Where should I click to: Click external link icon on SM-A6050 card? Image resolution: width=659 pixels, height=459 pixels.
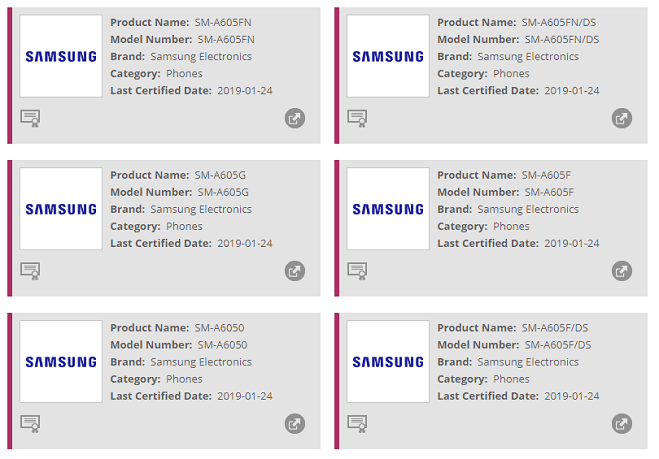click(295, 424)
